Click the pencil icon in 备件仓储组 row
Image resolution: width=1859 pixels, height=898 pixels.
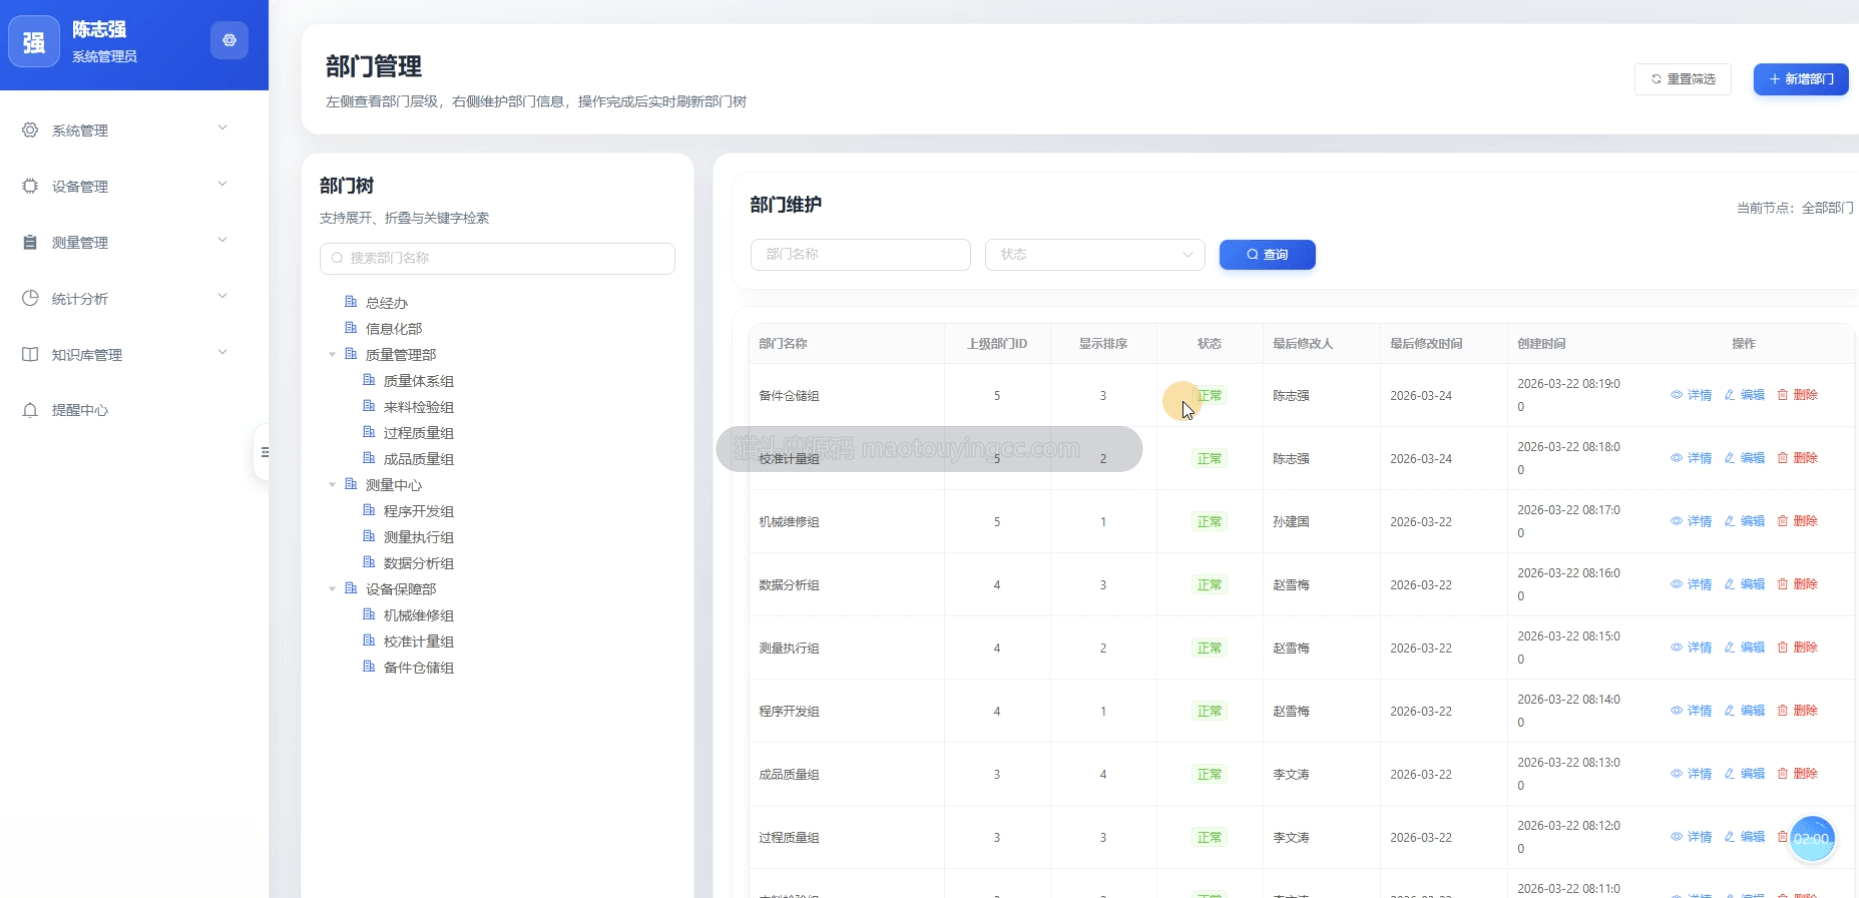pyautogui.click(x=1729, y=395)
